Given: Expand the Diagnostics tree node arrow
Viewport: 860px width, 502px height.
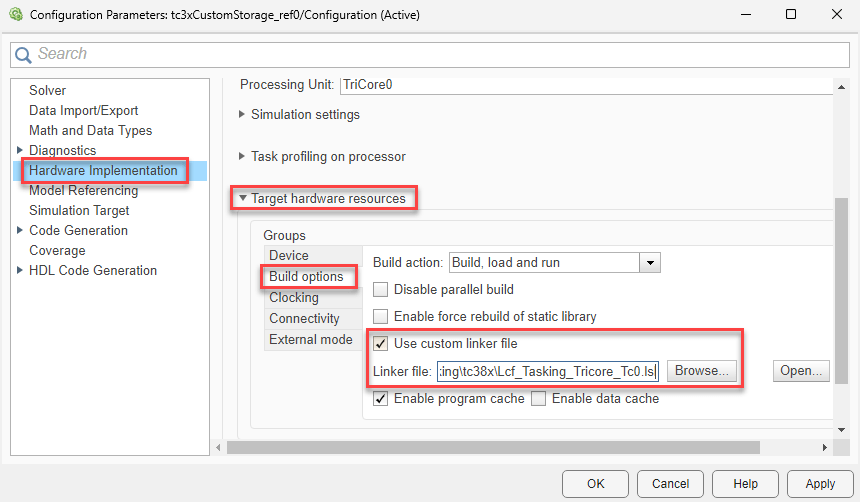Looking at the screenshot, I should 20,151.
